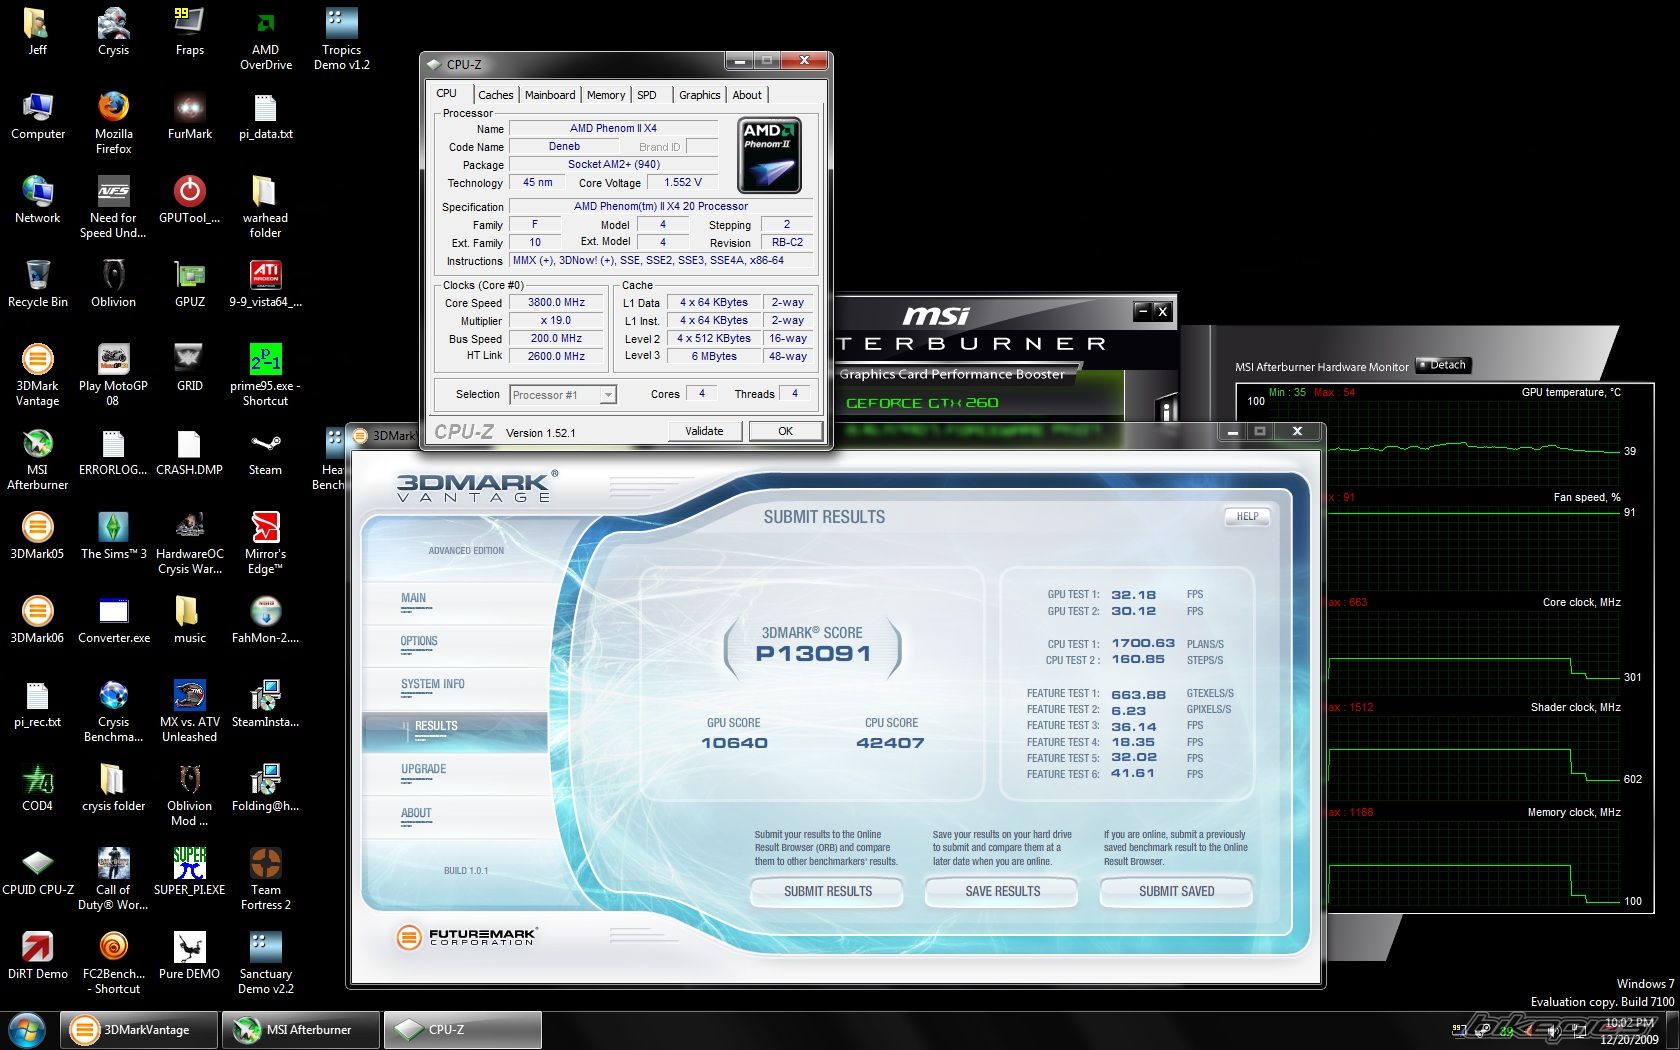Click the MSI Afterburner info icon
This screenshot has width=1680, height=1050.
click(x=1165, y=408)
